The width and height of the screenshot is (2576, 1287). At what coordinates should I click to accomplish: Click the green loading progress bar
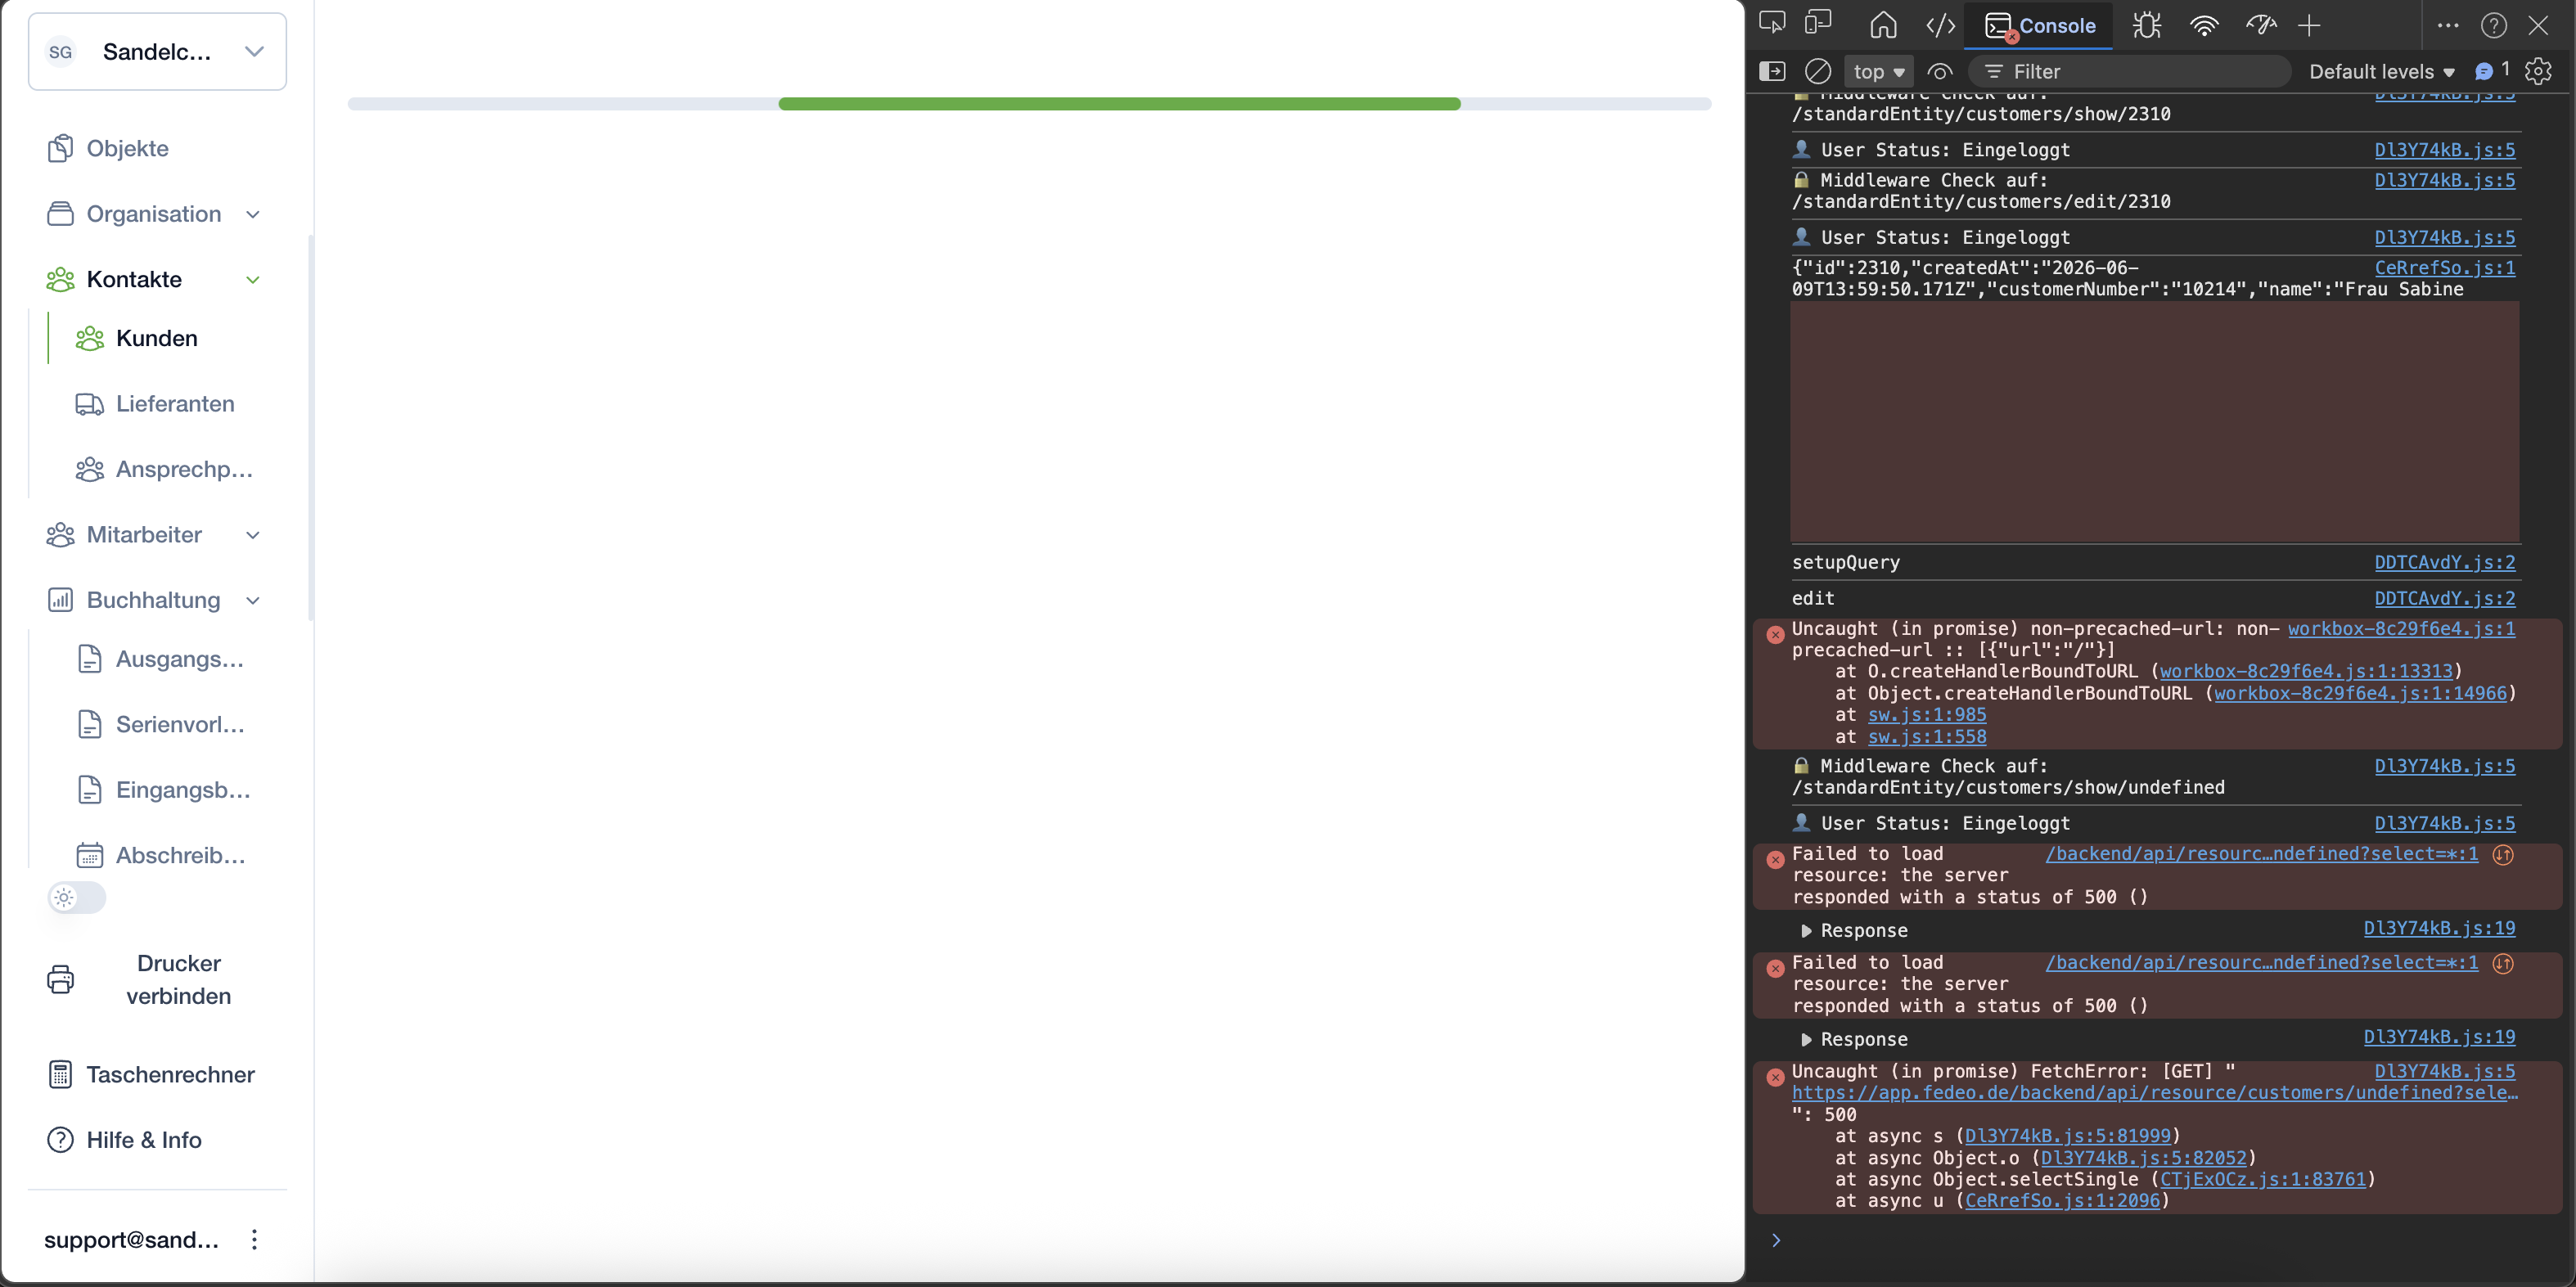[x=1119, y=104]
